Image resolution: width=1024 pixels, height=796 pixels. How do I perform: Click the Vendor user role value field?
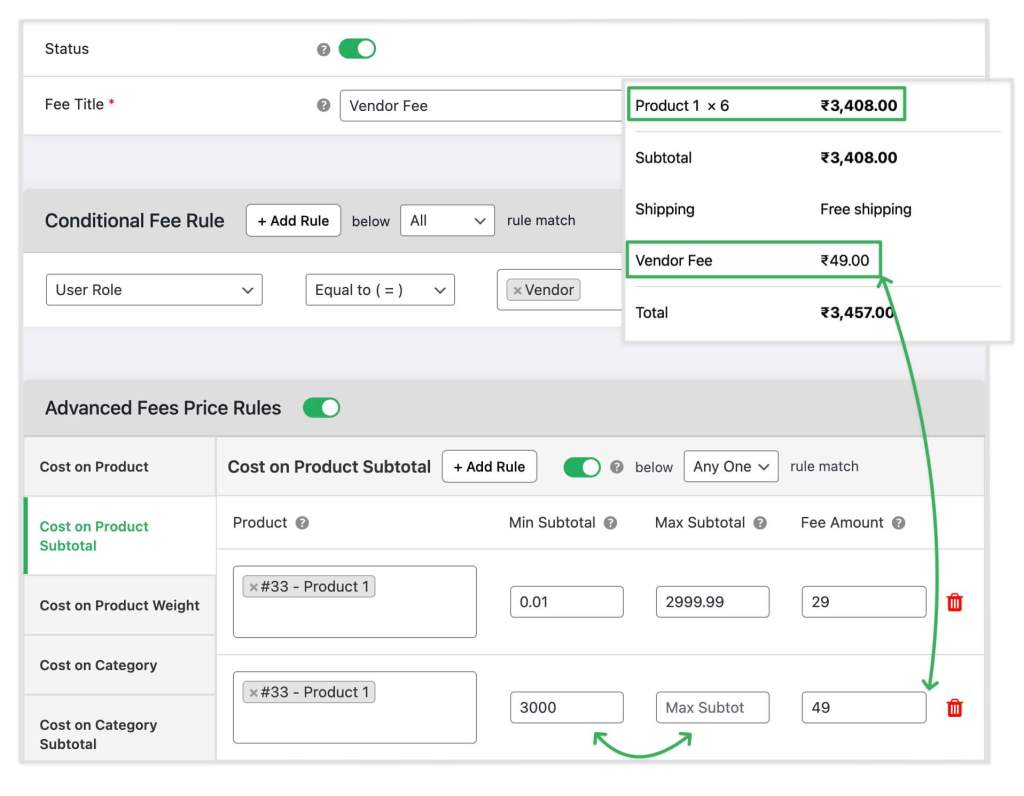click(560, 290)
